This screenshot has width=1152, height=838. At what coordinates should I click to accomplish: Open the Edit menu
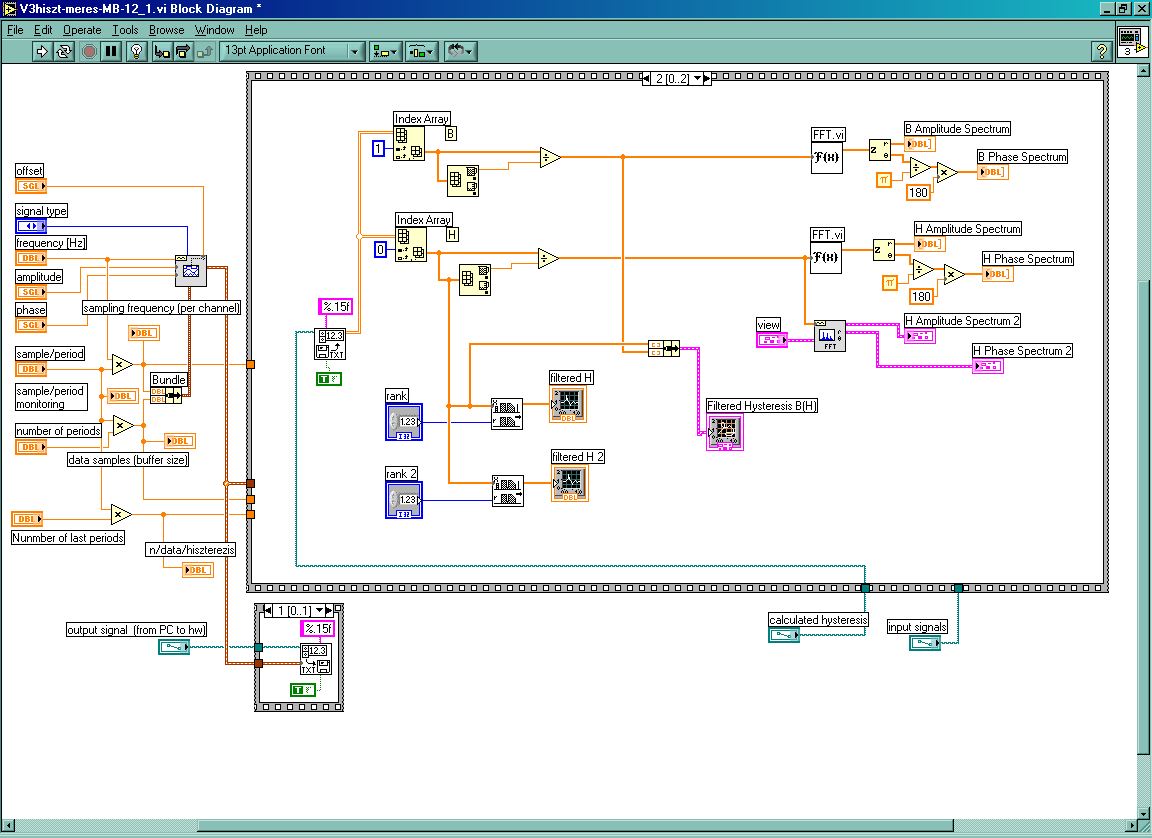pyautogui.click(x=43, y=30)
